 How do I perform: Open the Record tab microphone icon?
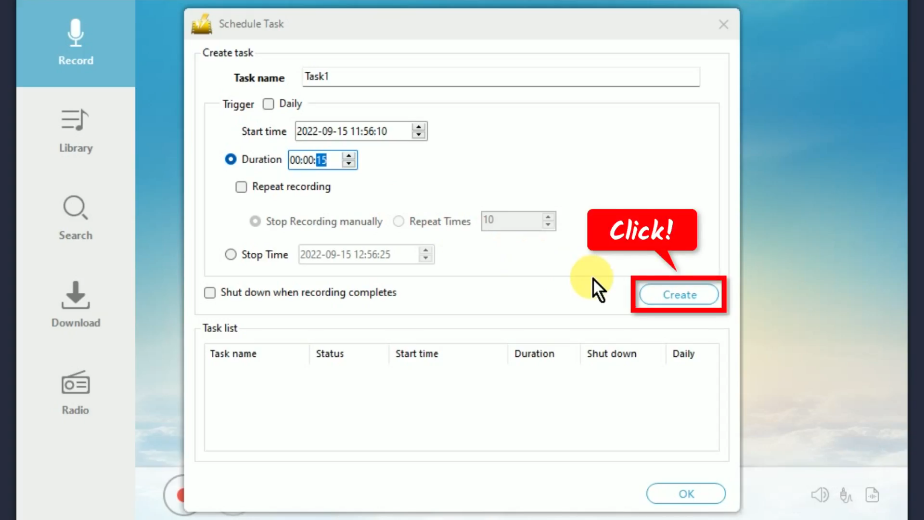click(75, 33)
